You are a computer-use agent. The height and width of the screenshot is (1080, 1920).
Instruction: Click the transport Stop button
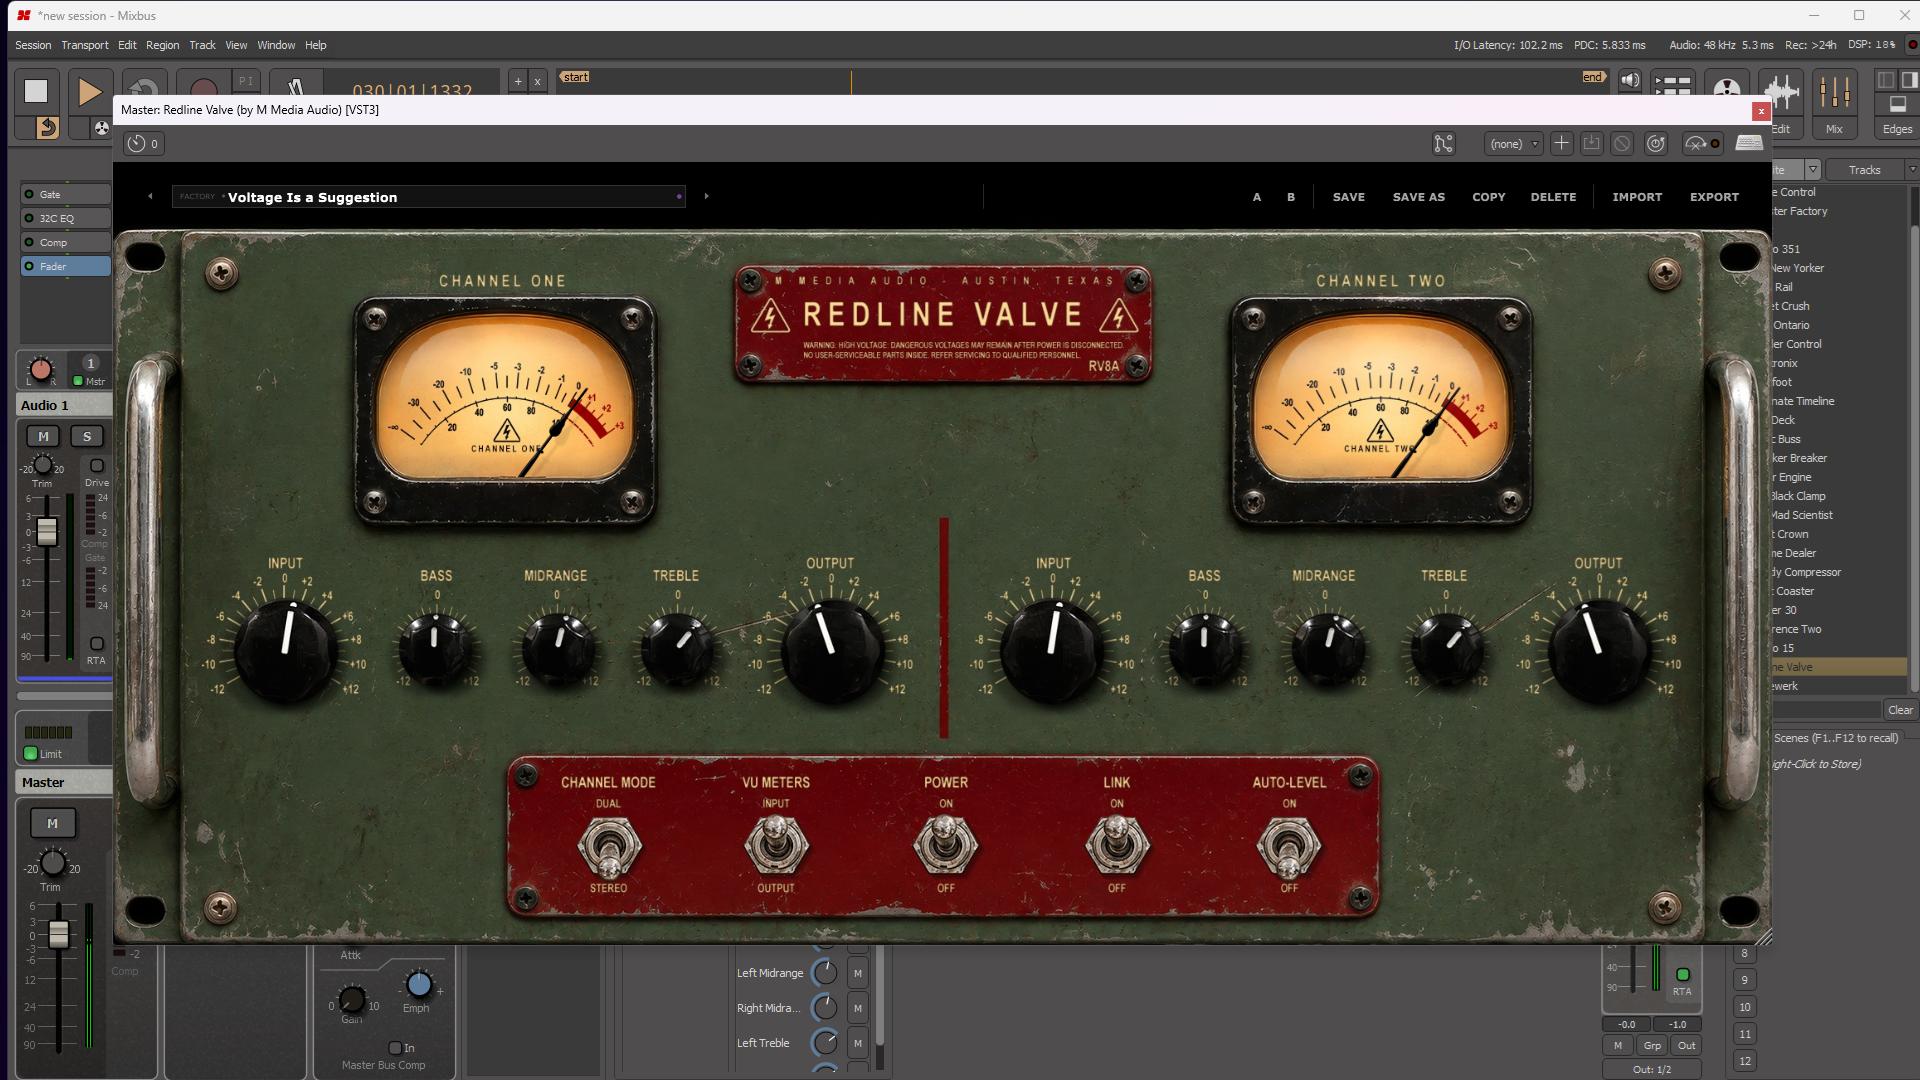click(x=36, y=91)
